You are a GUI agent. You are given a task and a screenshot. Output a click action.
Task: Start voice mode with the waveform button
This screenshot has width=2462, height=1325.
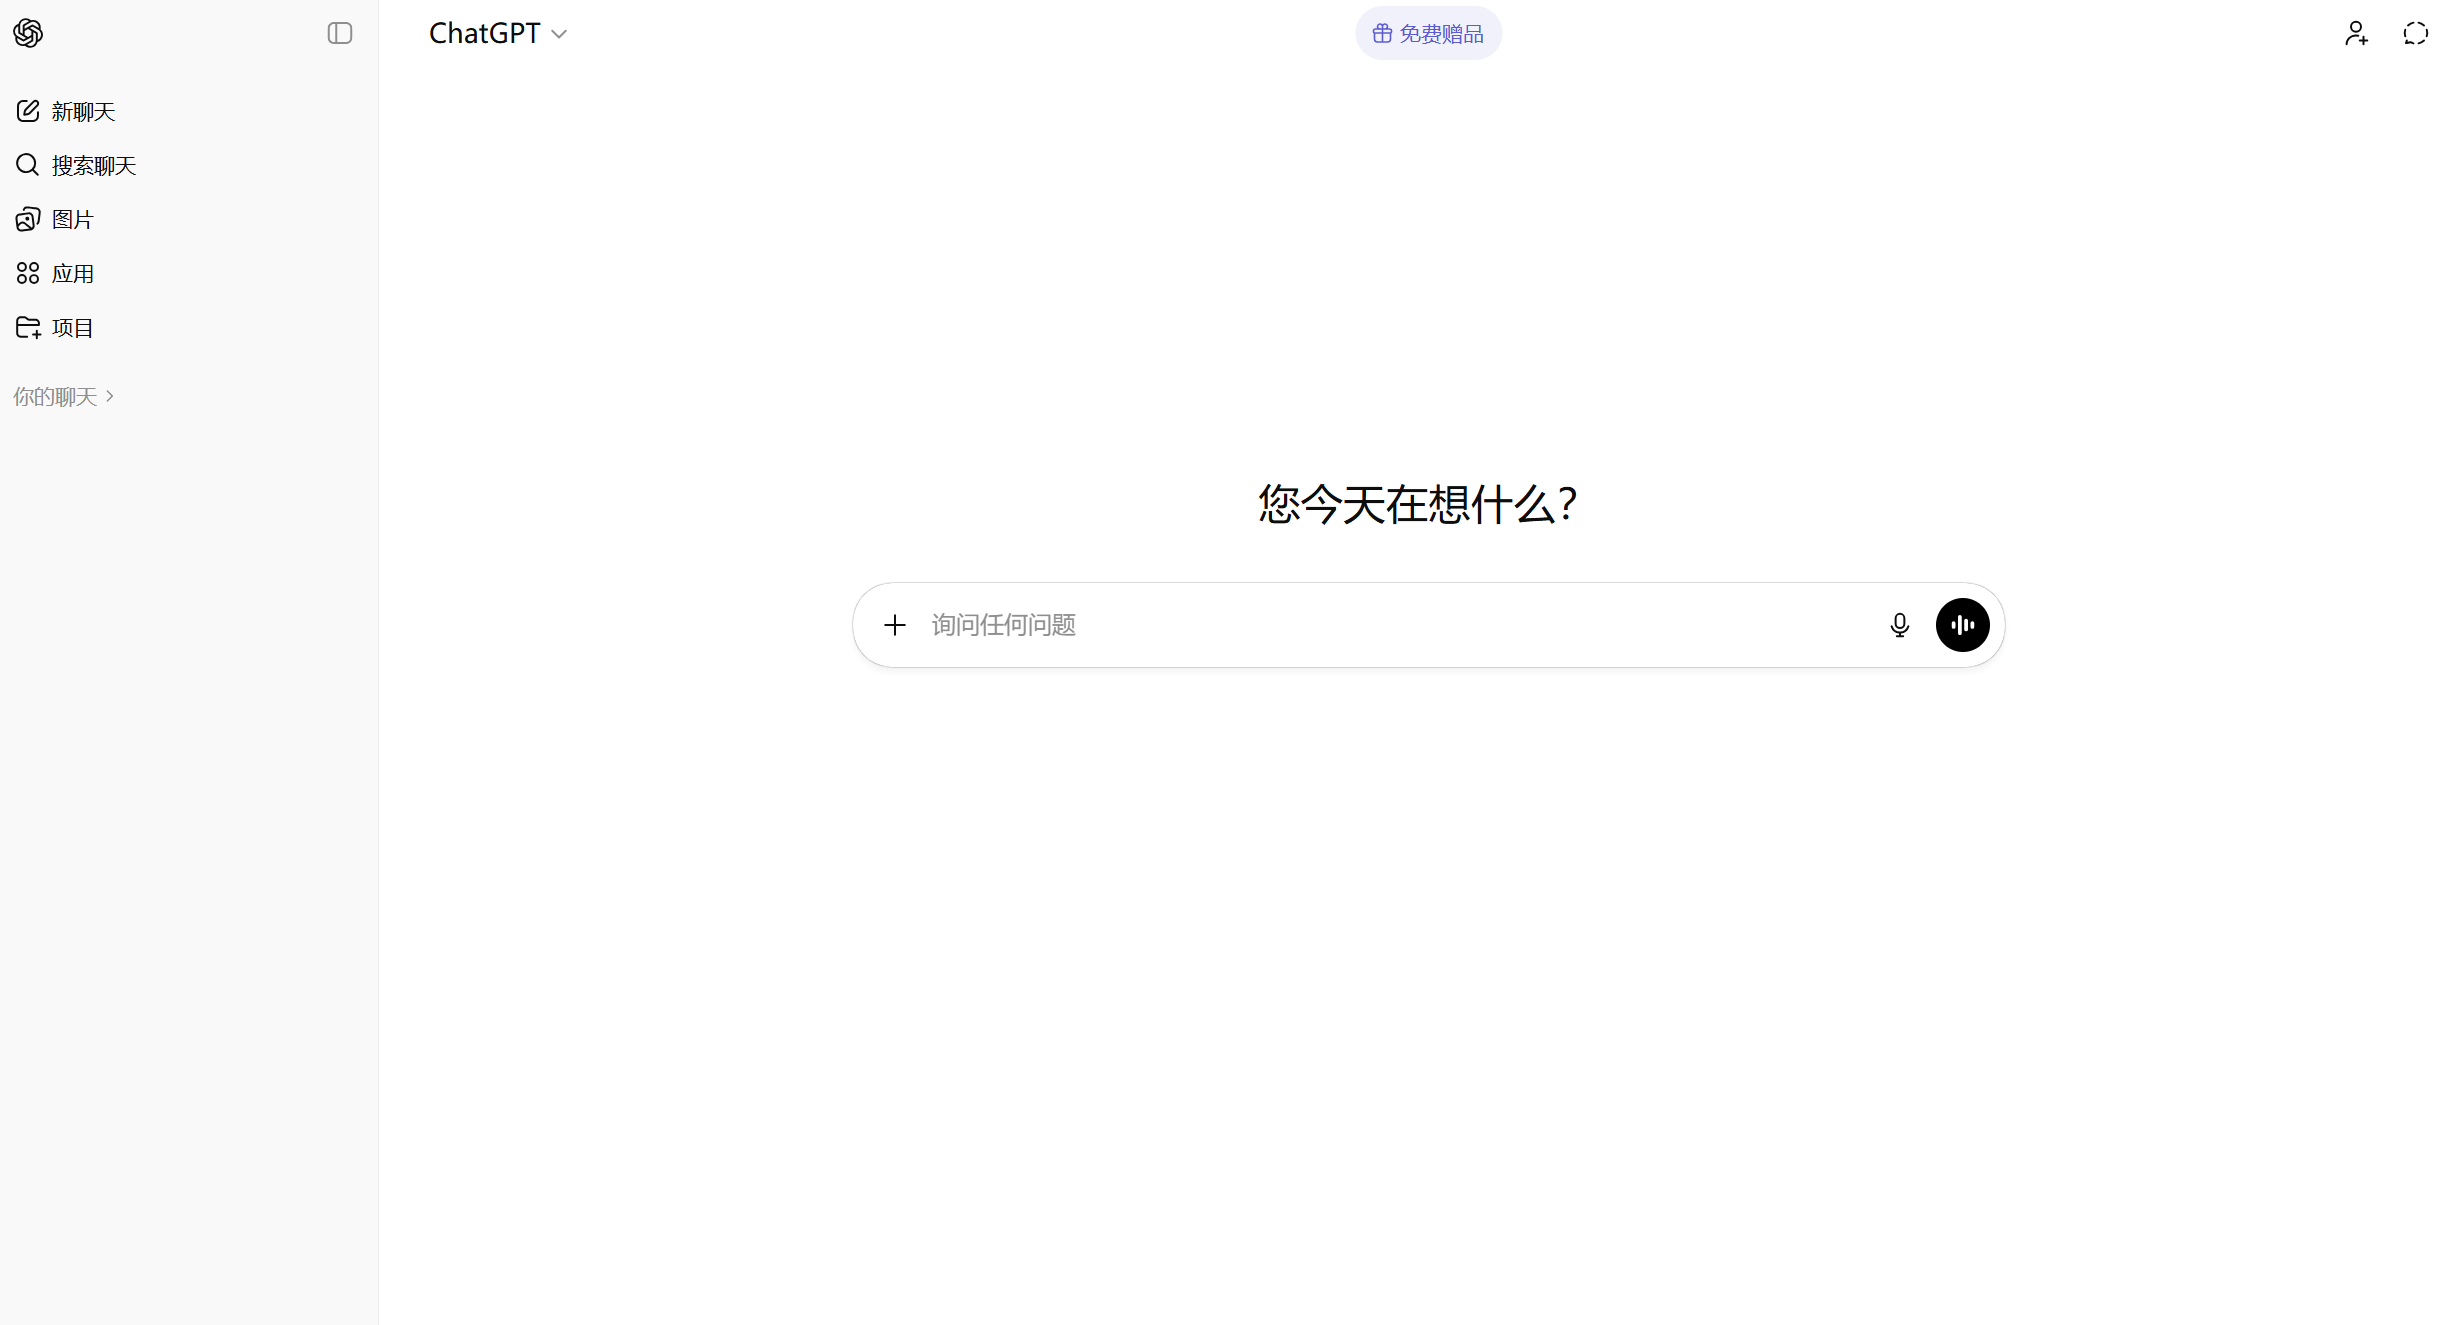[x=1962, y=624]
